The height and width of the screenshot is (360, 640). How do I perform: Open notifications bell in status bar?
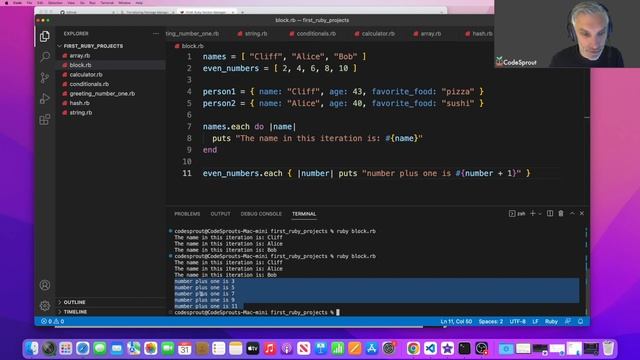[580, 322]
